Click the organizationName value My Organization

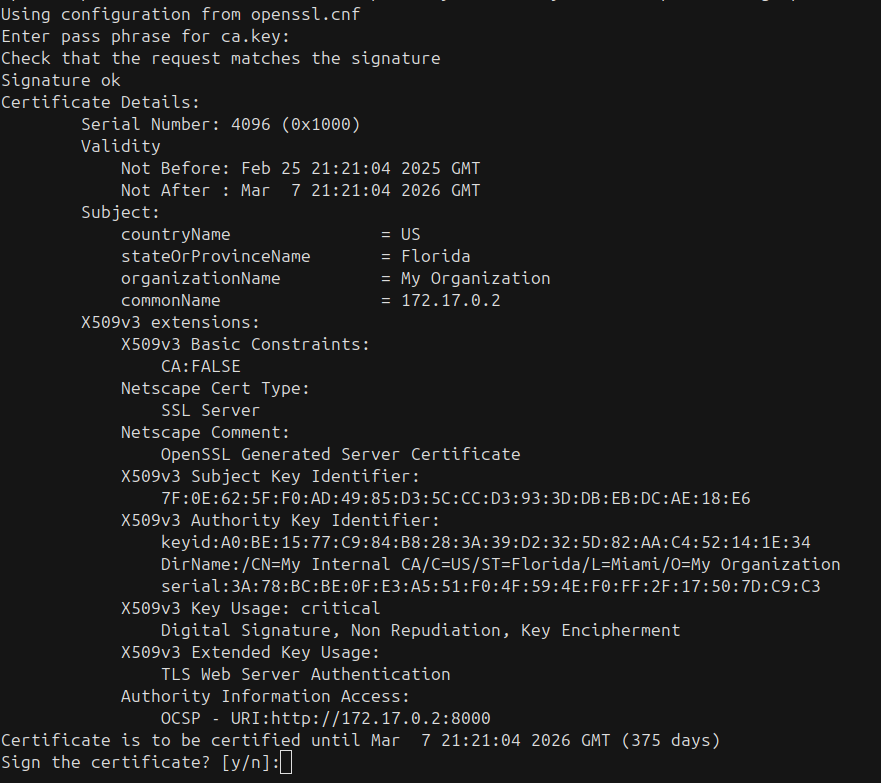(x=475, y=278)
